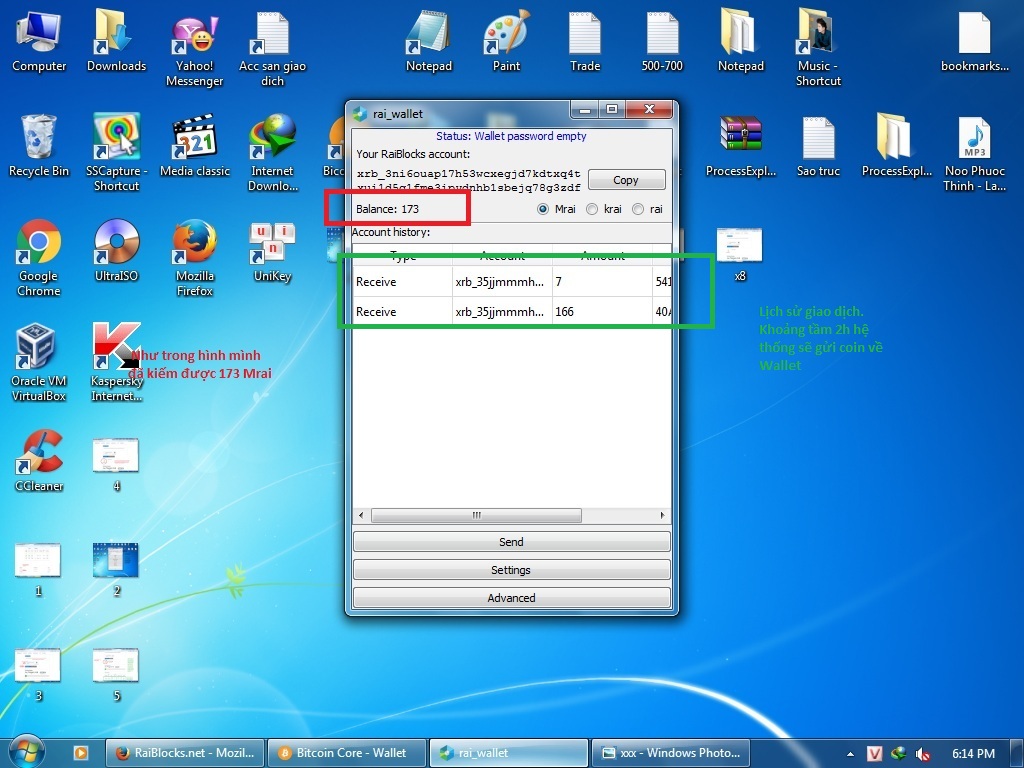Viewport: 1024px width, 768px height.
Task: Open Mozilla Firefox desktop shortcut
Action: pyautogui.click(x=195, y=243)
